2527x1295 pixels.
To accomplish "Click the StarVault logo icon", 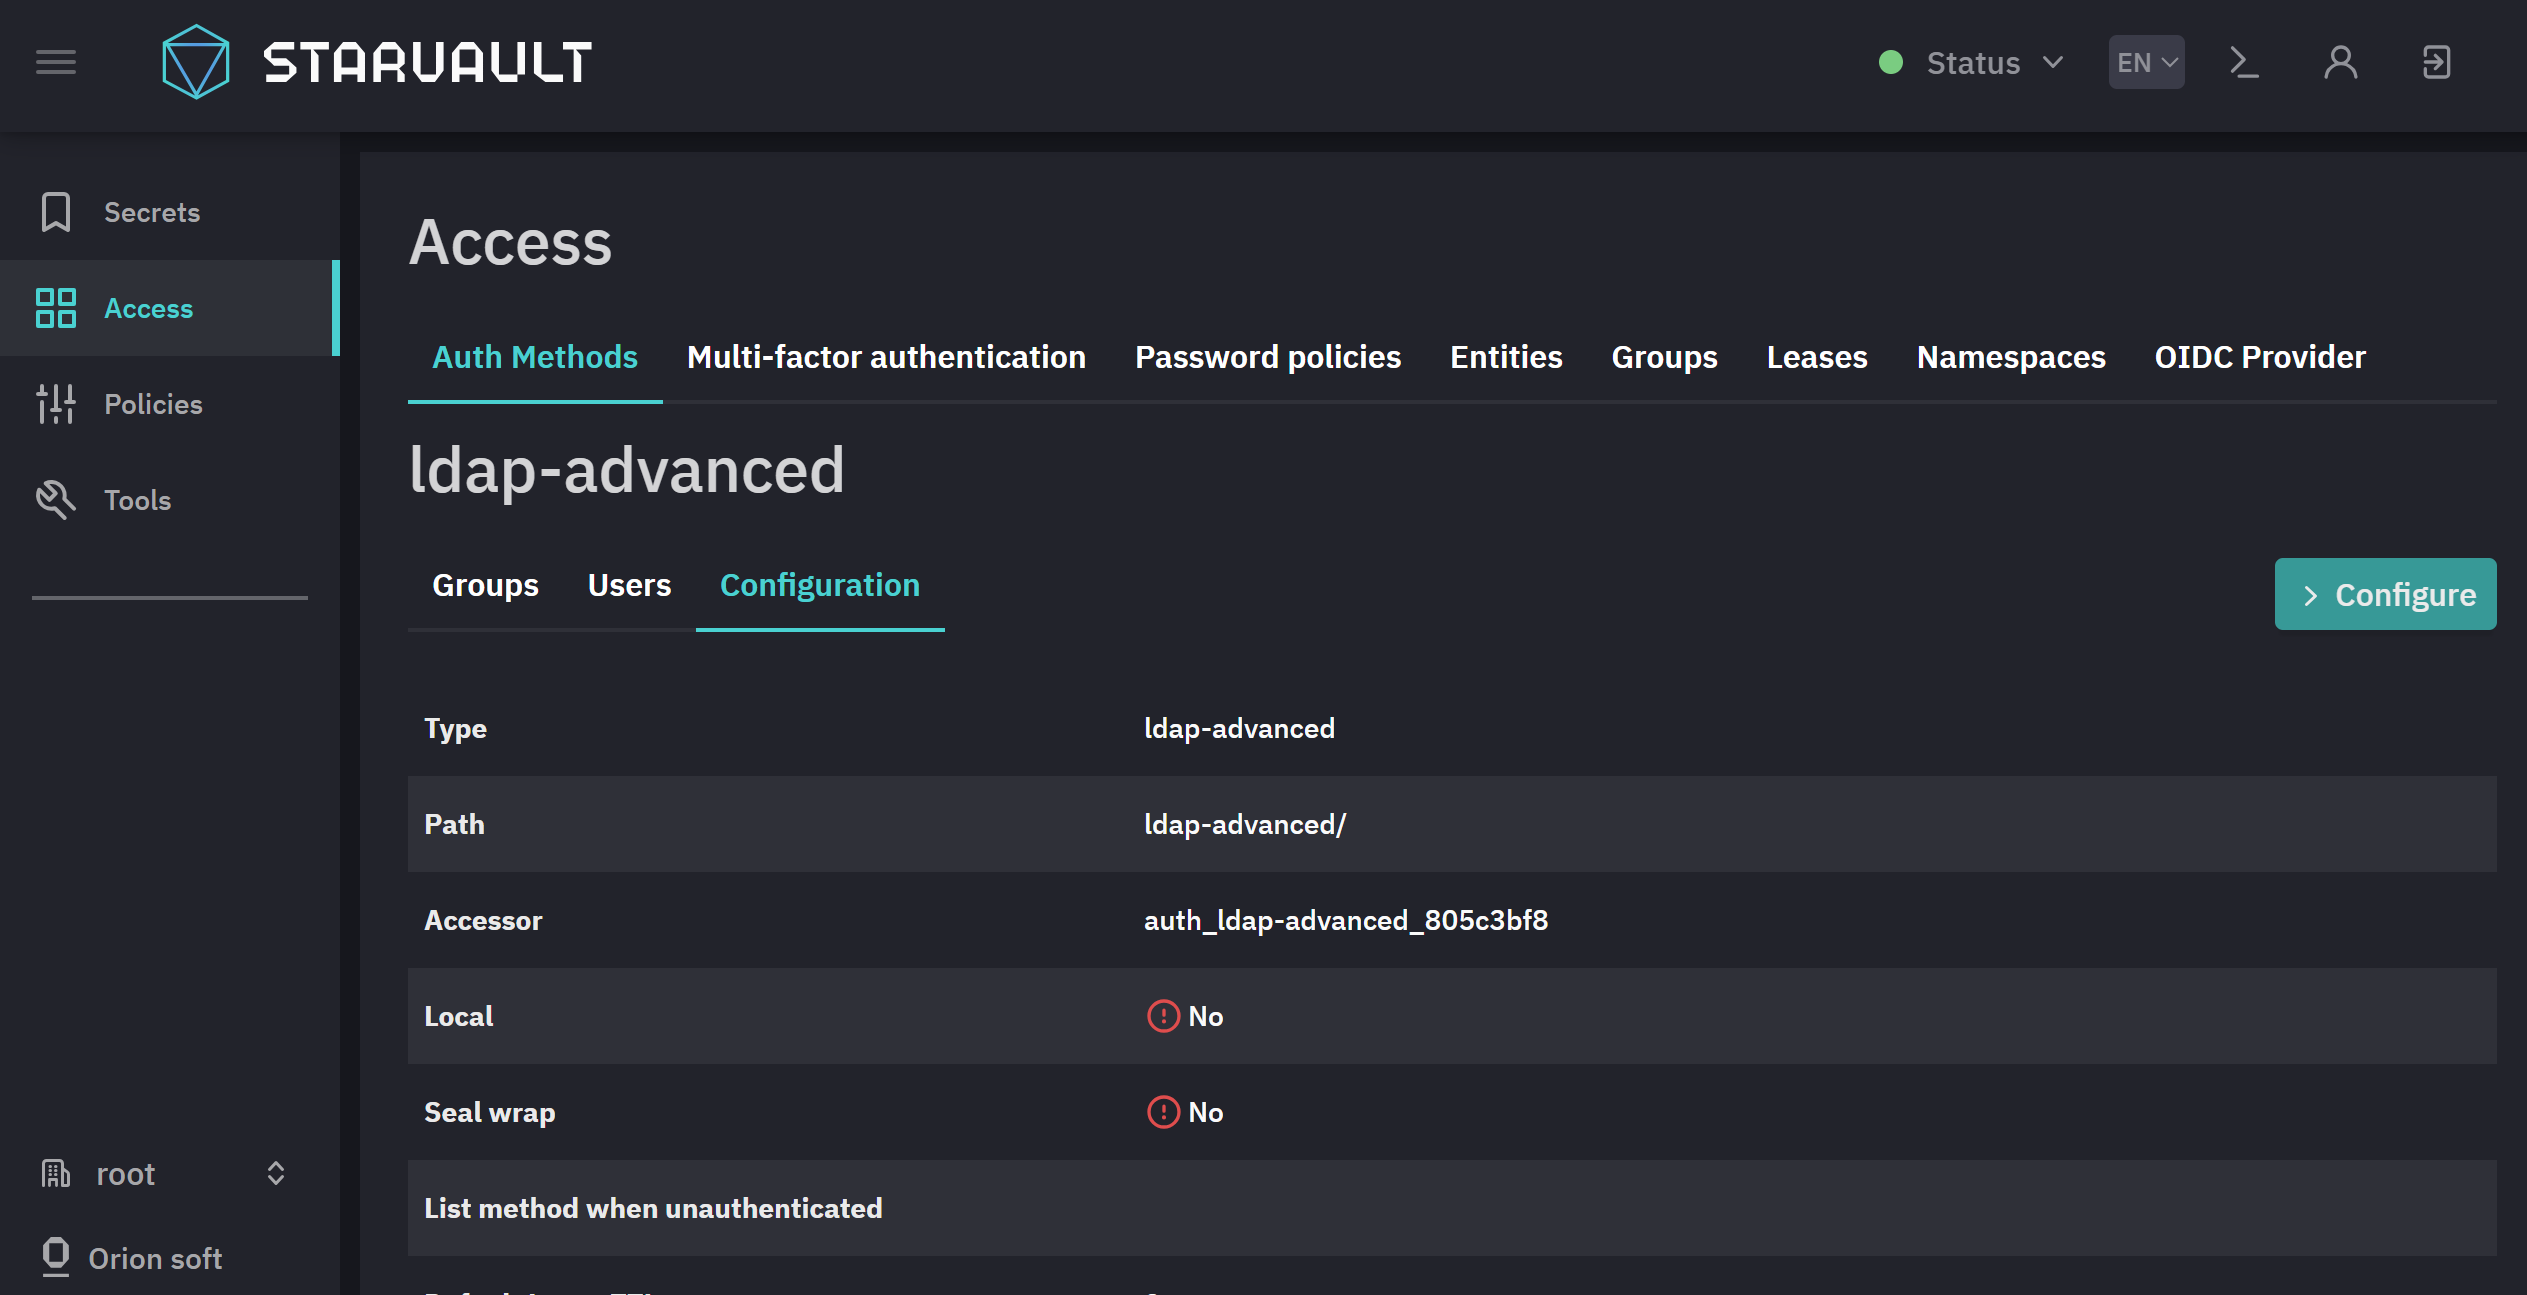I will pyautogui.click(x=196, y=62).
